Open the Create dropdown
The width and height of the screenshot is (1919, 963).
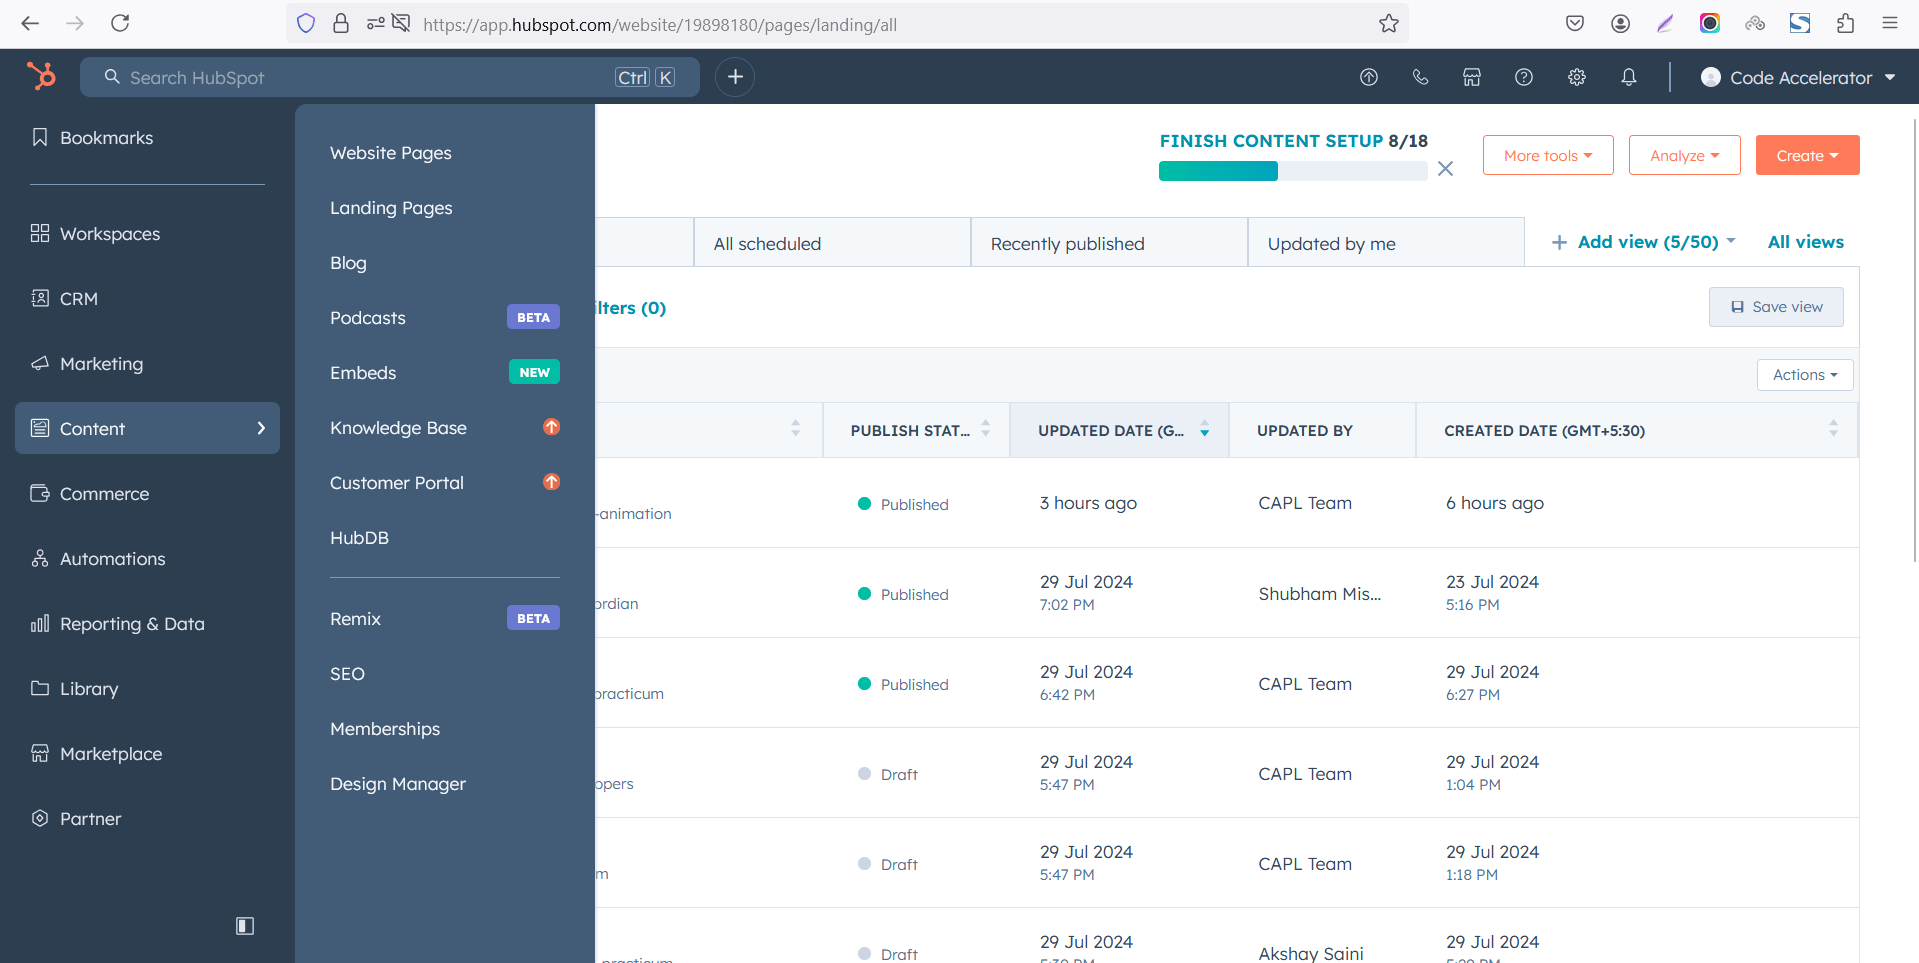click(x=1807, y=155)
